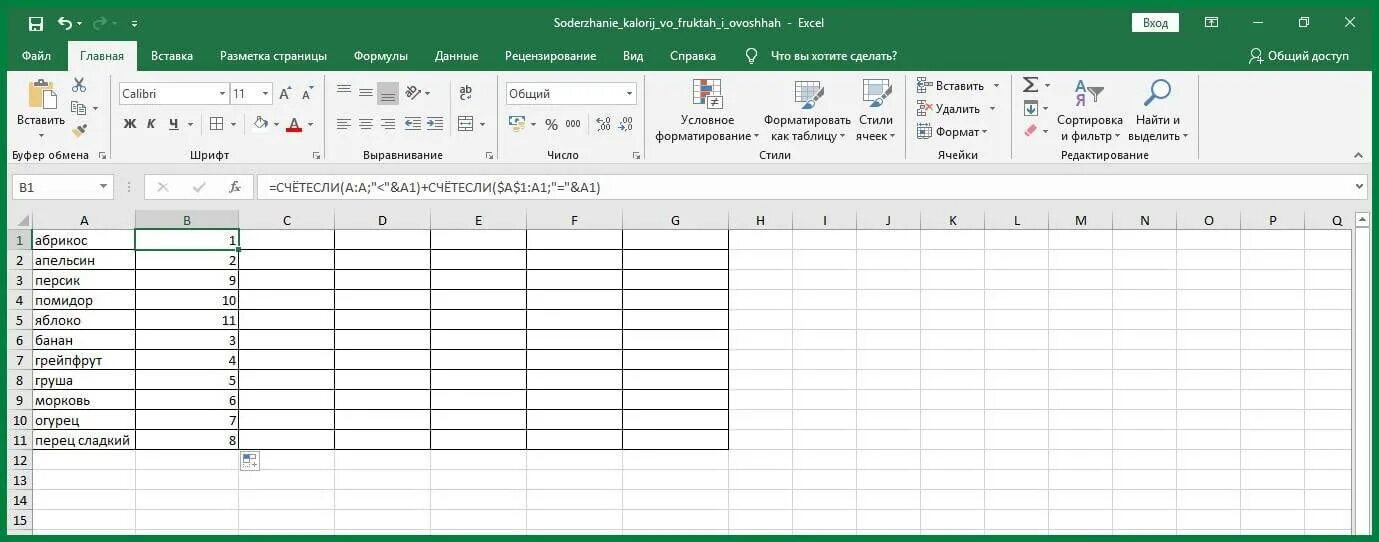
Task: Click the Вход sign-in button
Action: (x=1155, y=22)
